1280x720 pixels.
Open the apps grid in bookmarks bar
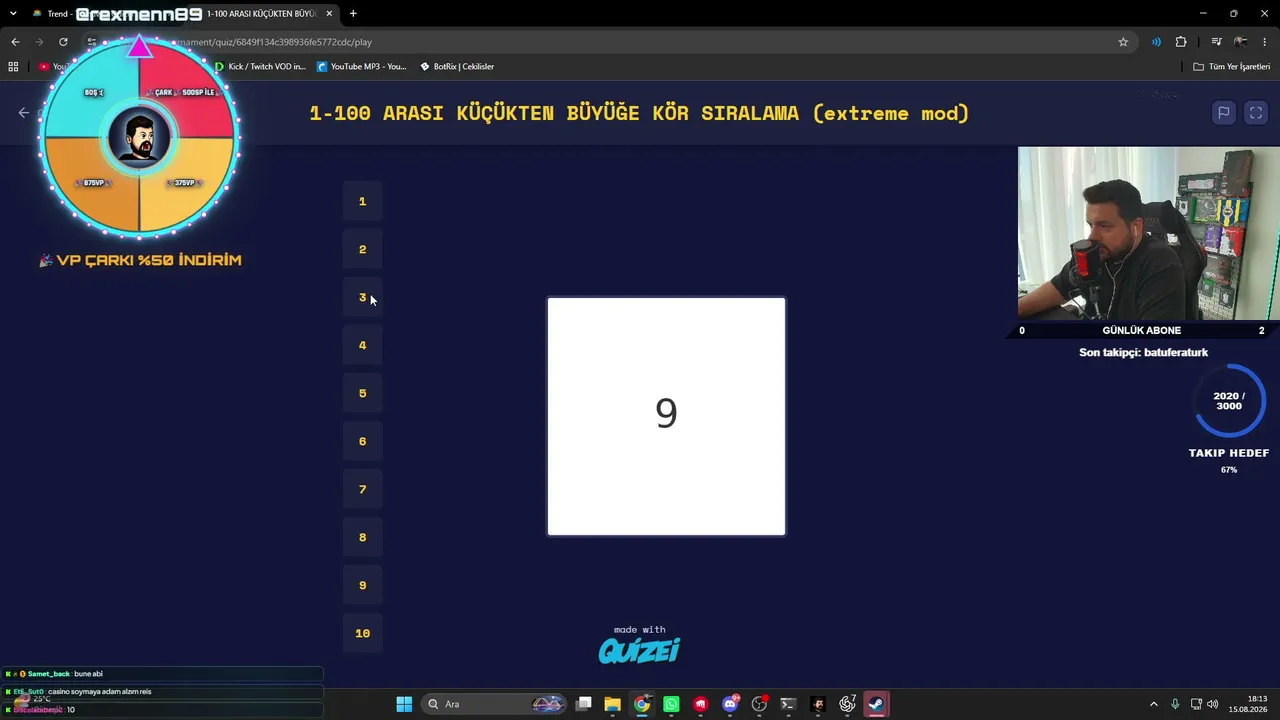point(13,67)
